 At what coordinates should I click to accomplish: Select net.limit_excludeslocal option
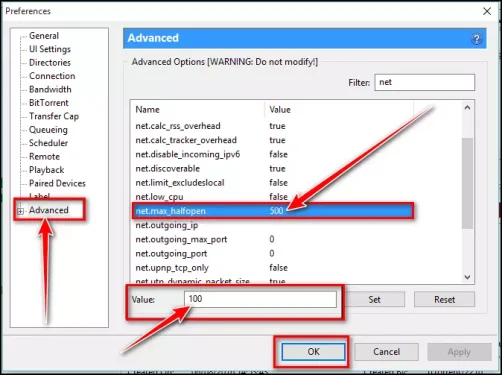tap(272, 183)
